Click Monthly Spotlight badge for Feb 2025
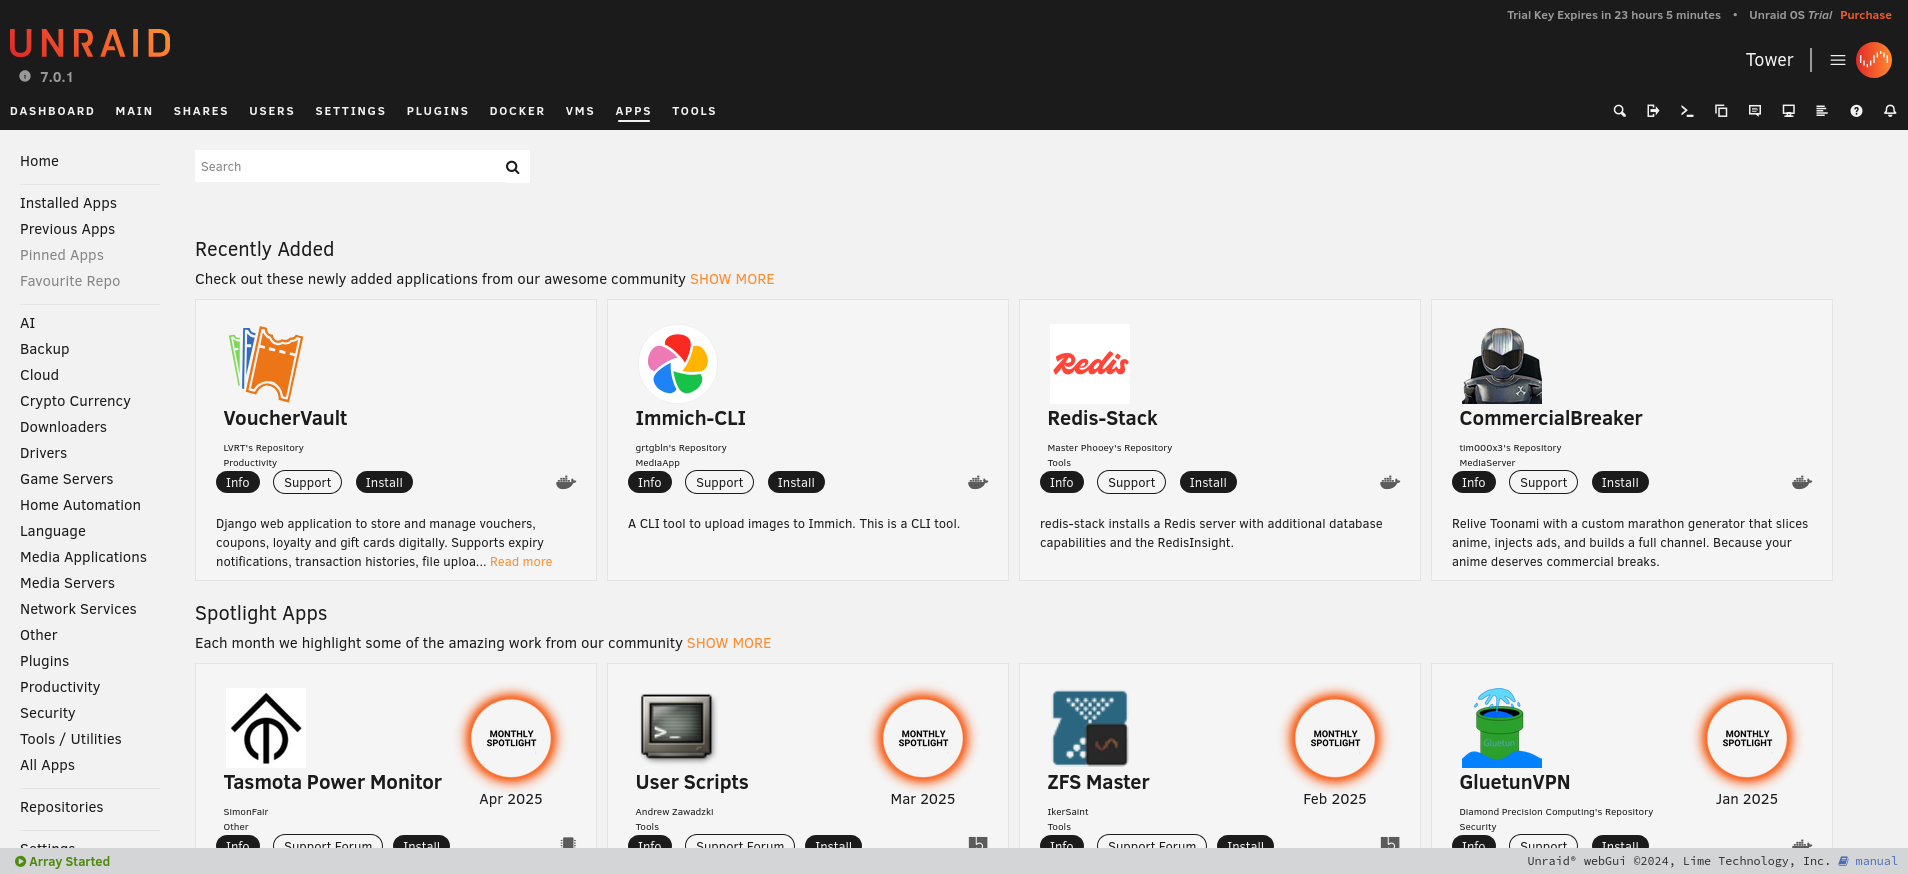 1335,739
